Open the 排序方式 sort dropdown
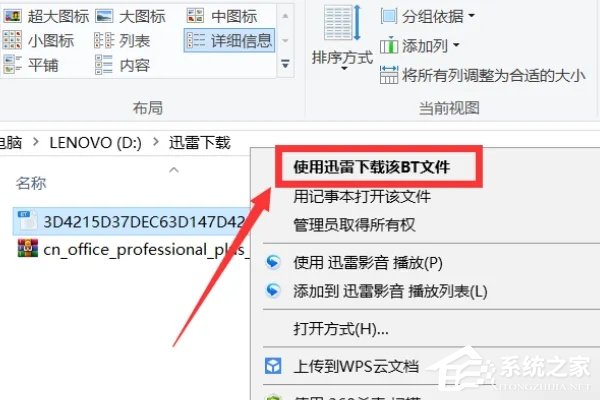This screenshot has width=600, height=400. click(342, 38)
